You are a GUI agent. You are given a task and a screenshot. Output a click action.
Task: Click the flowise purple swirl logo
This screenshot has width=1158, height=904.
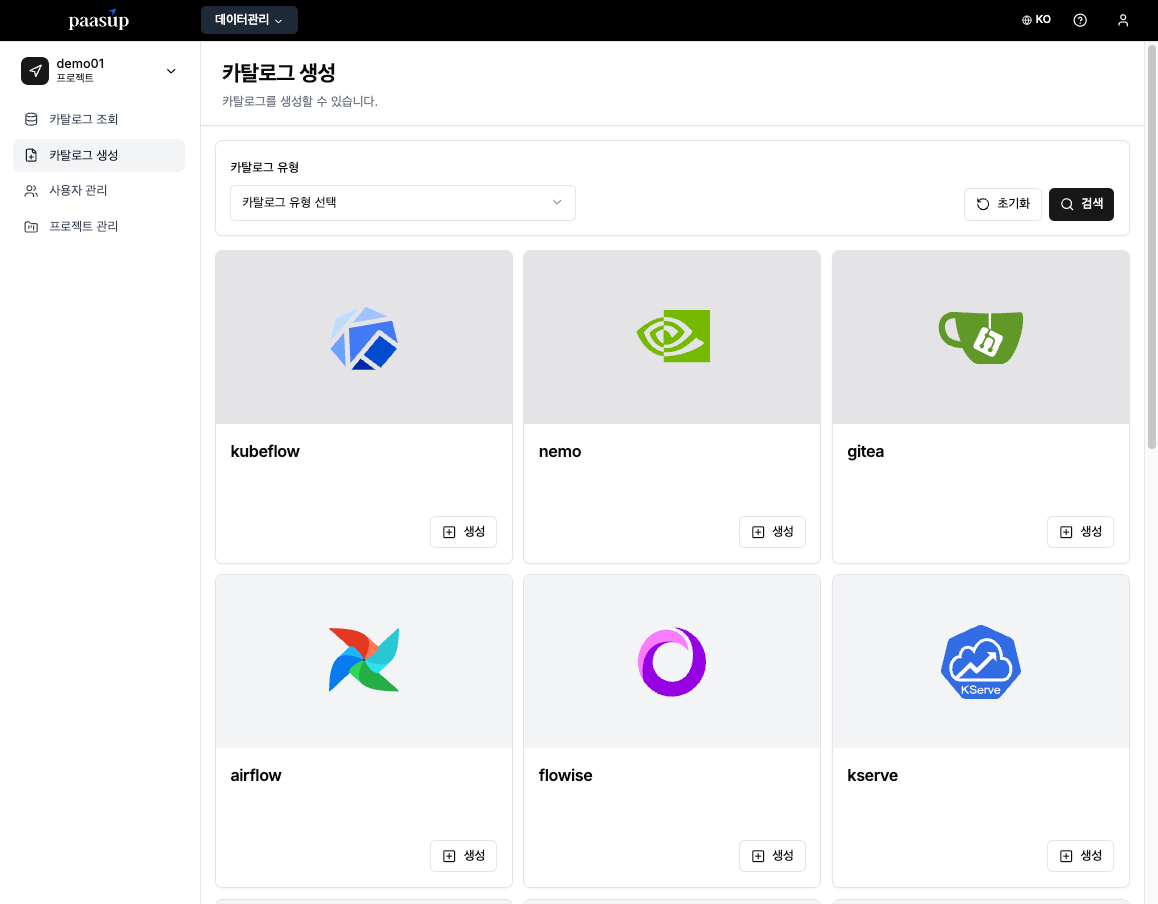click(x=672, y=662)
